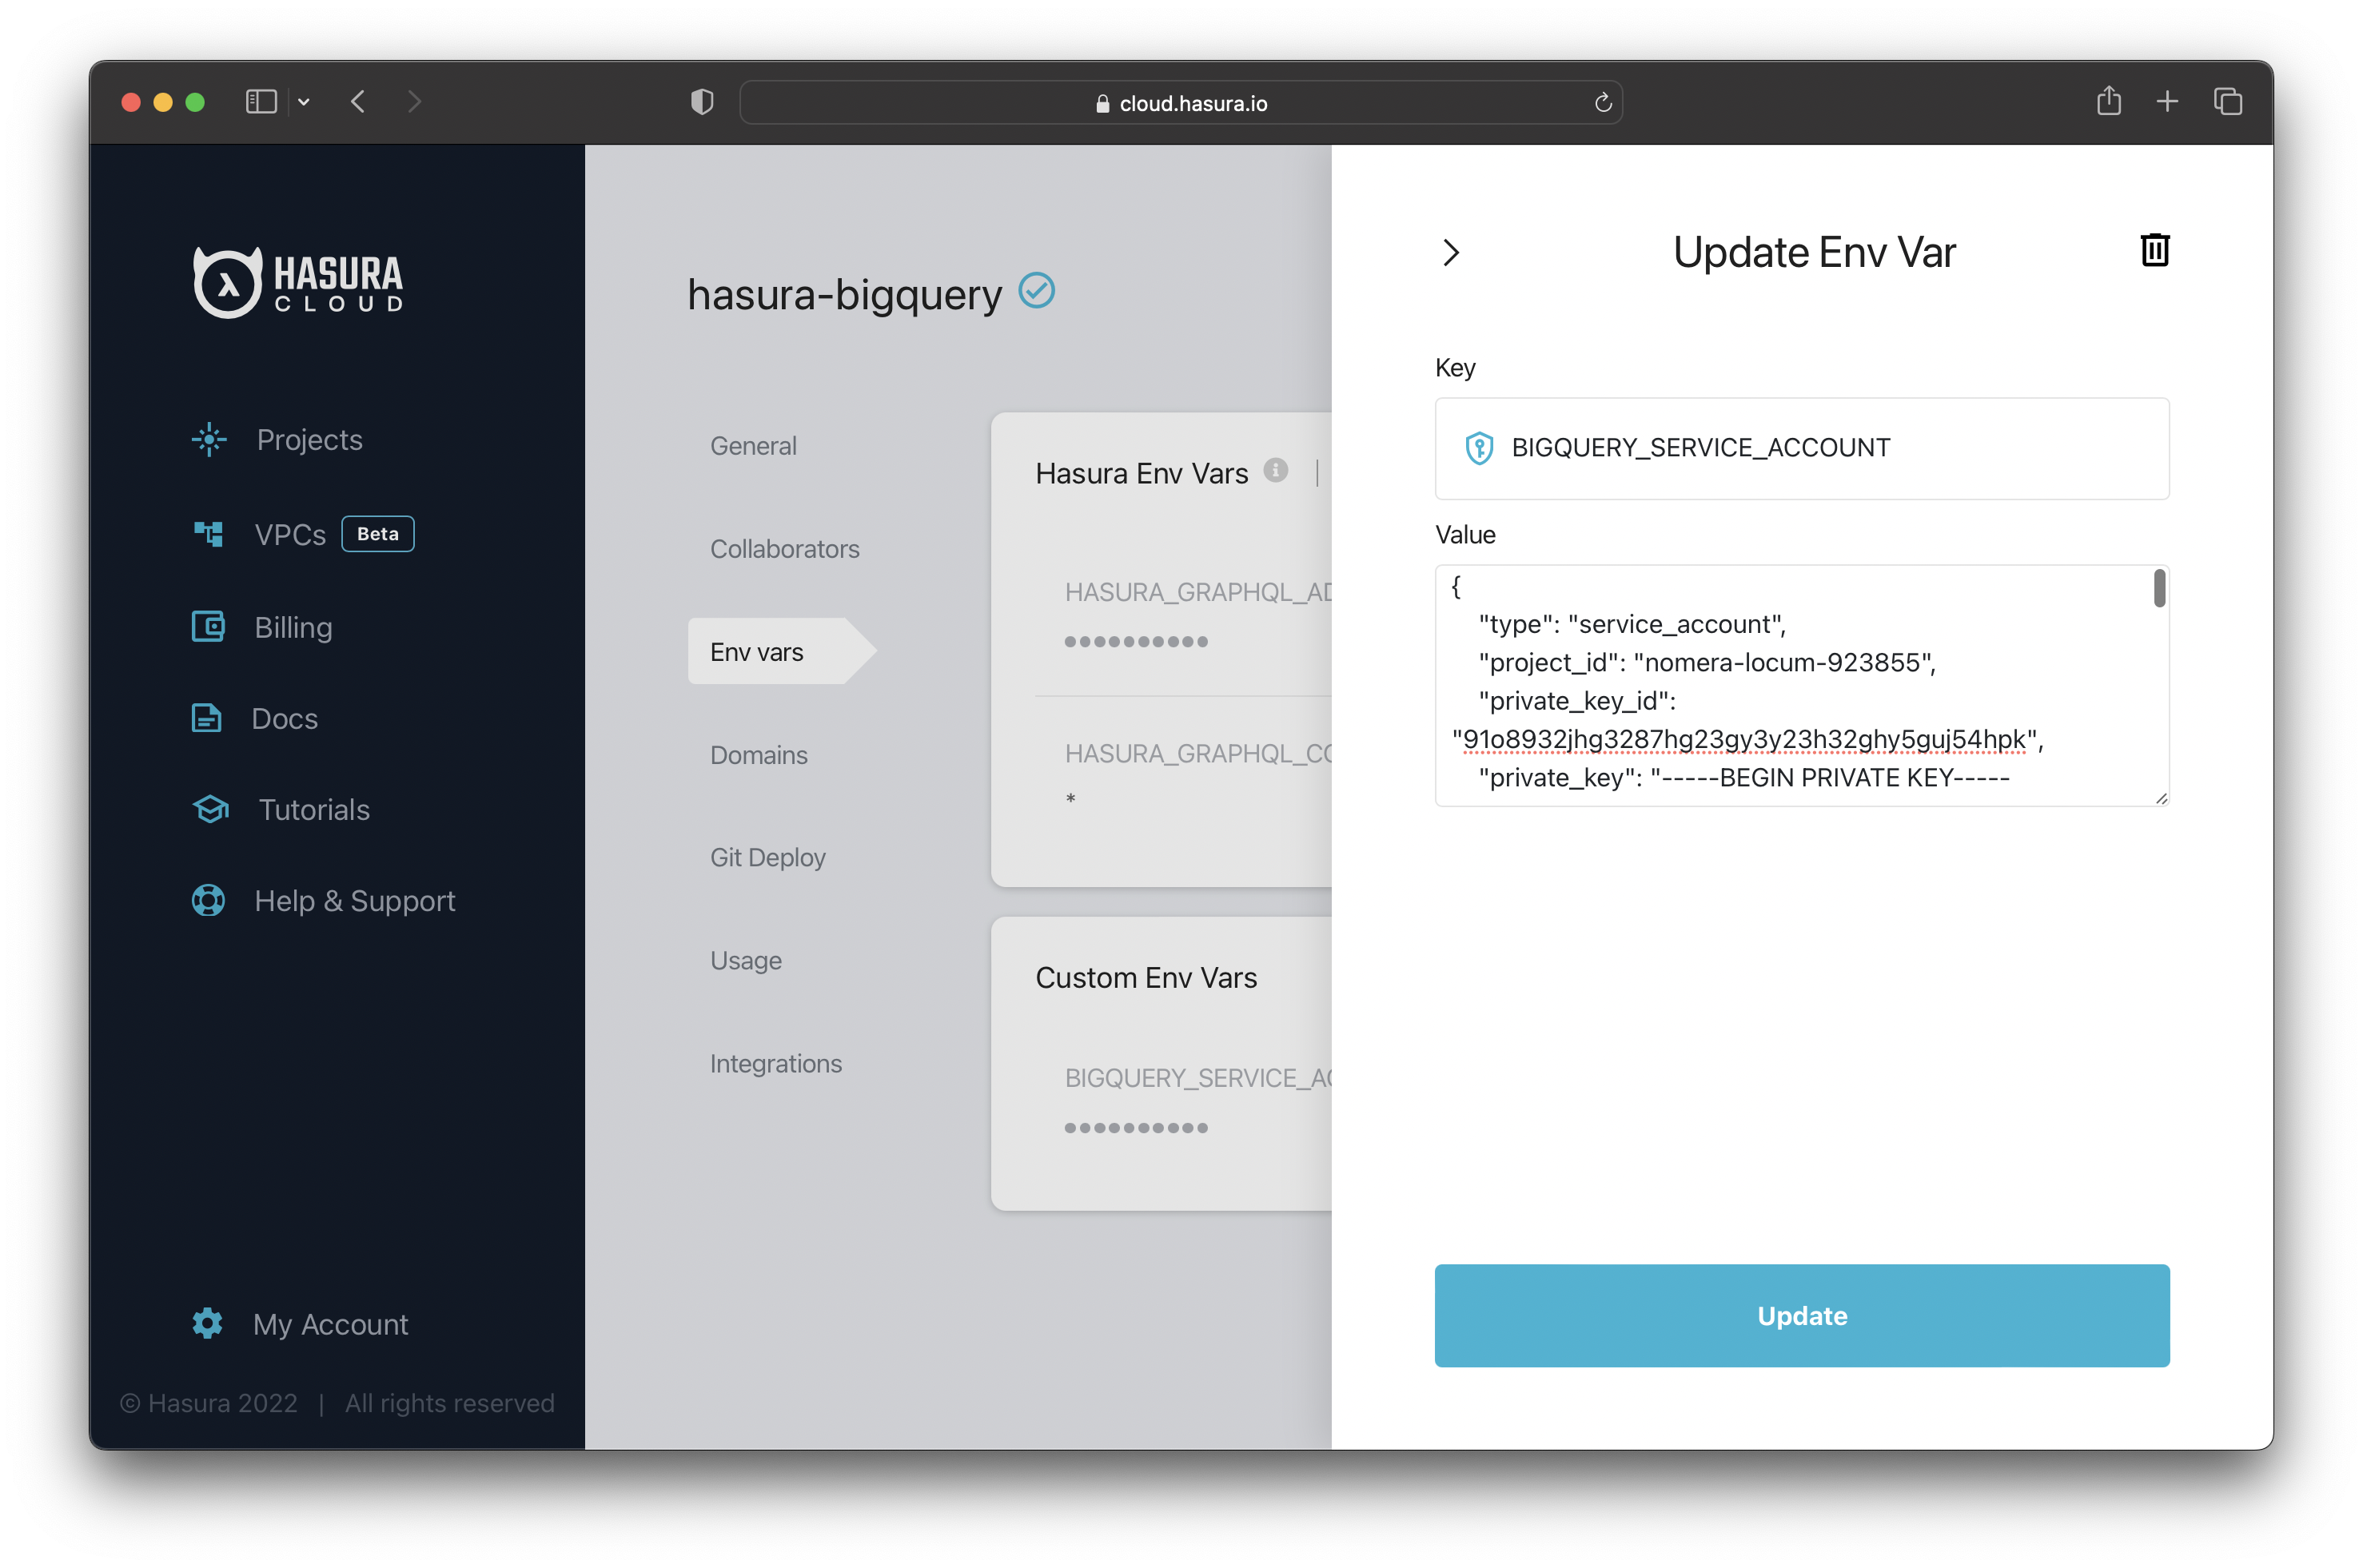
Task: Collapse the Update Env Var panel
Action: (x=1450, y=252)
